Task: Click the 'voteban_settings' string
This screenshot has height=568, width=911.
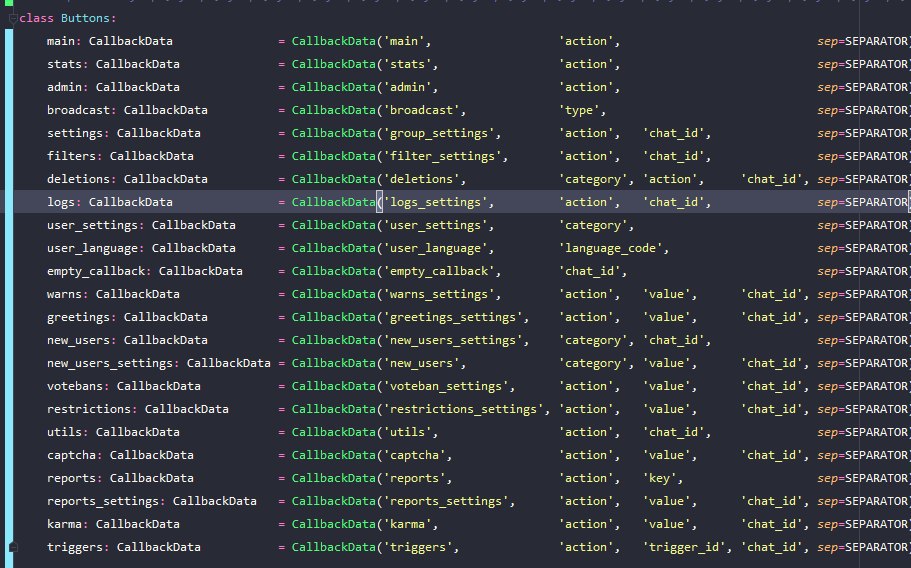Action: [446, 386]
